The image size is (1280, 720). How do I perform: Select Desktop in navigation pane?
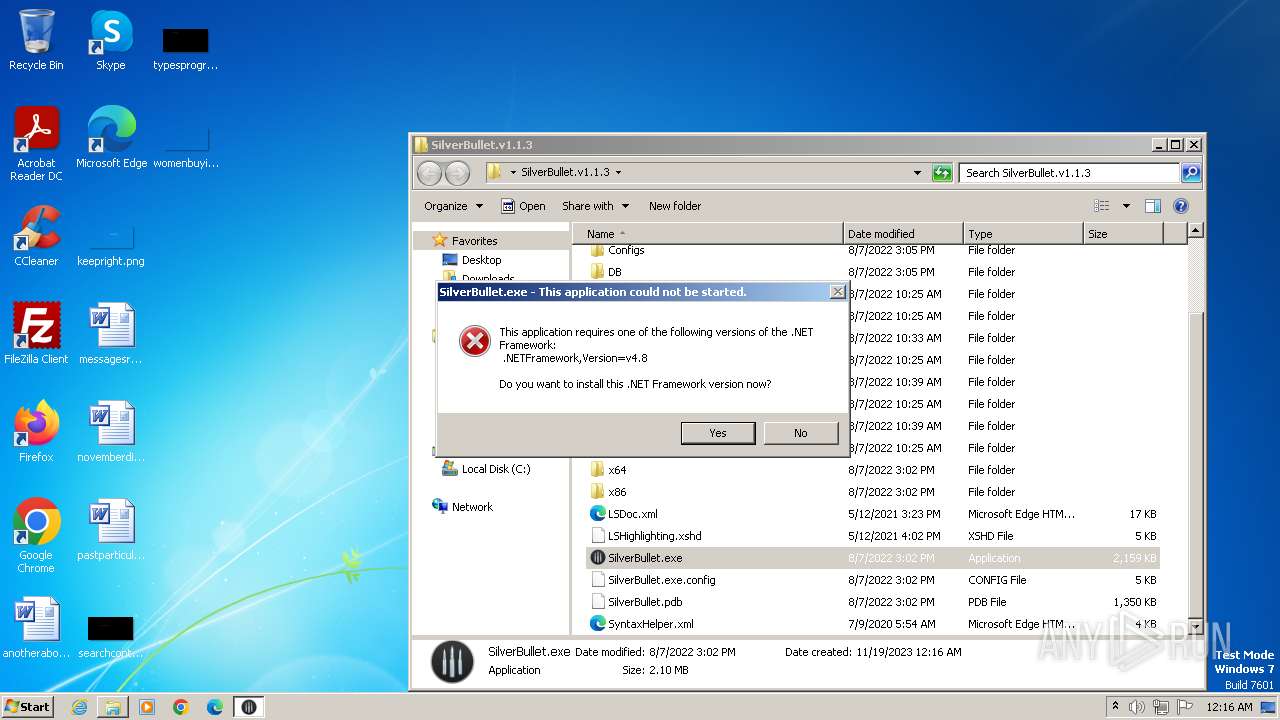[481, 260]
